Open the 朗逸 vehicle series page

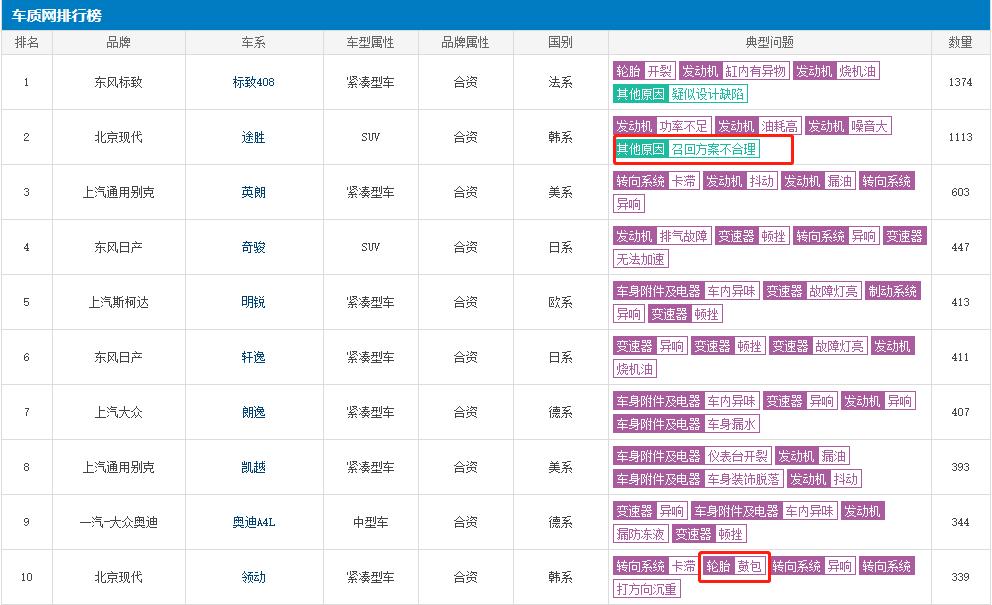tap(252, 411)
